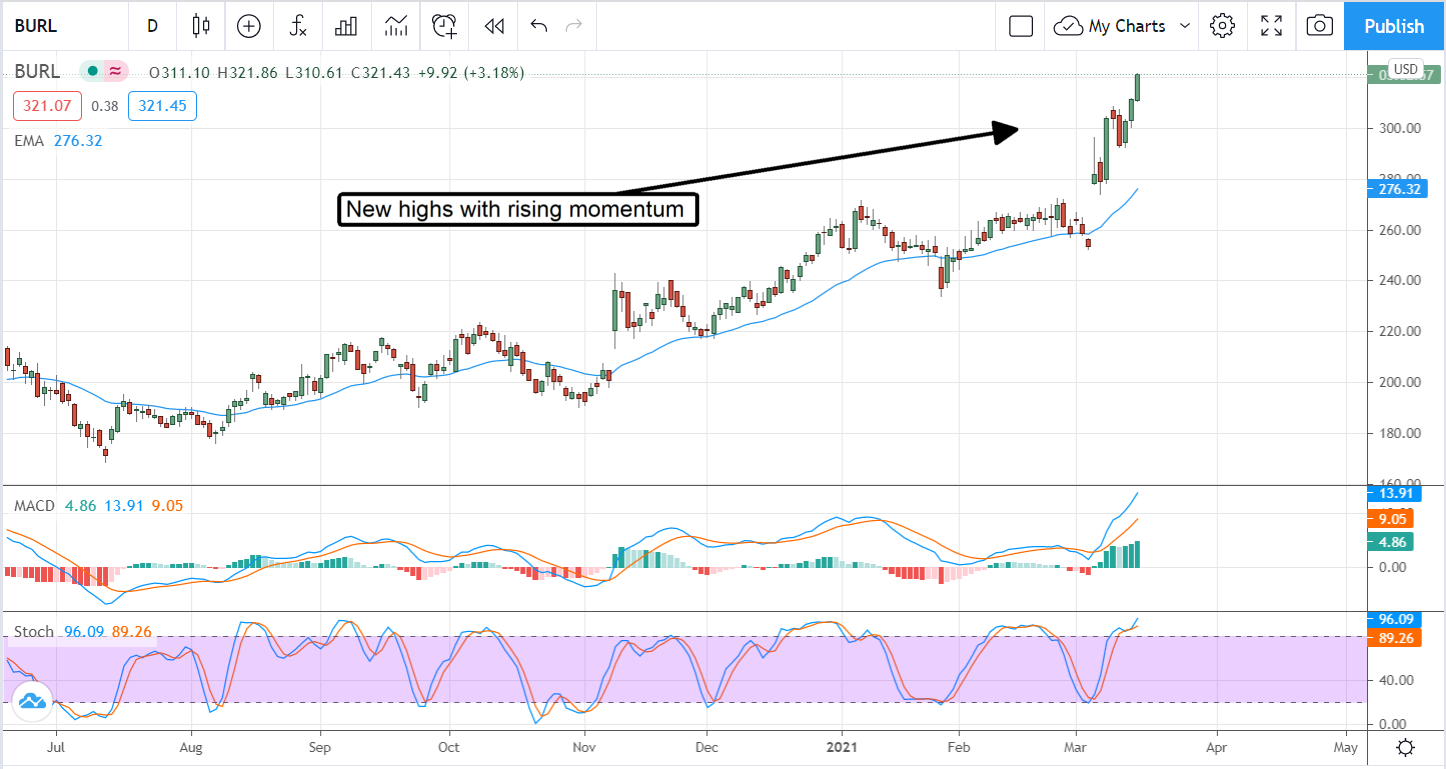The image size is (1446, 769).
Task: Click the Compare or Add Symbol icon
Action: (249, 26)
